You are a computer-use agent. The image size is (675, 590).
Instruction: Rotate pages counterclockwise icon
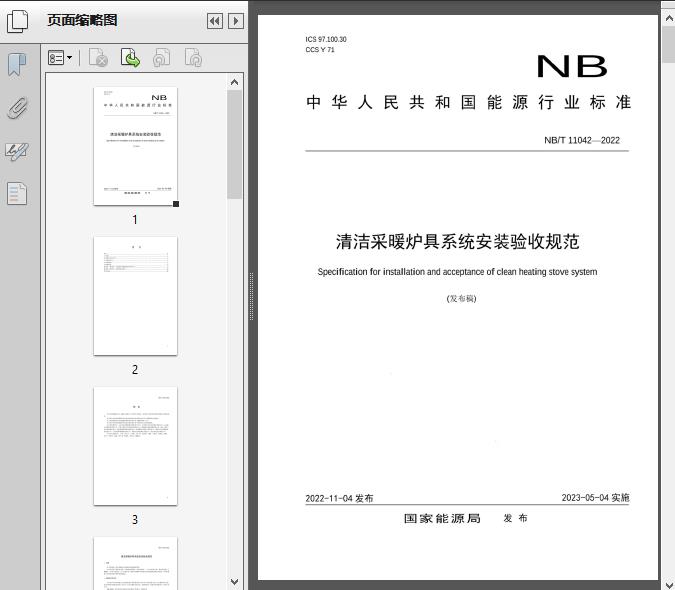tap(162, 57)
